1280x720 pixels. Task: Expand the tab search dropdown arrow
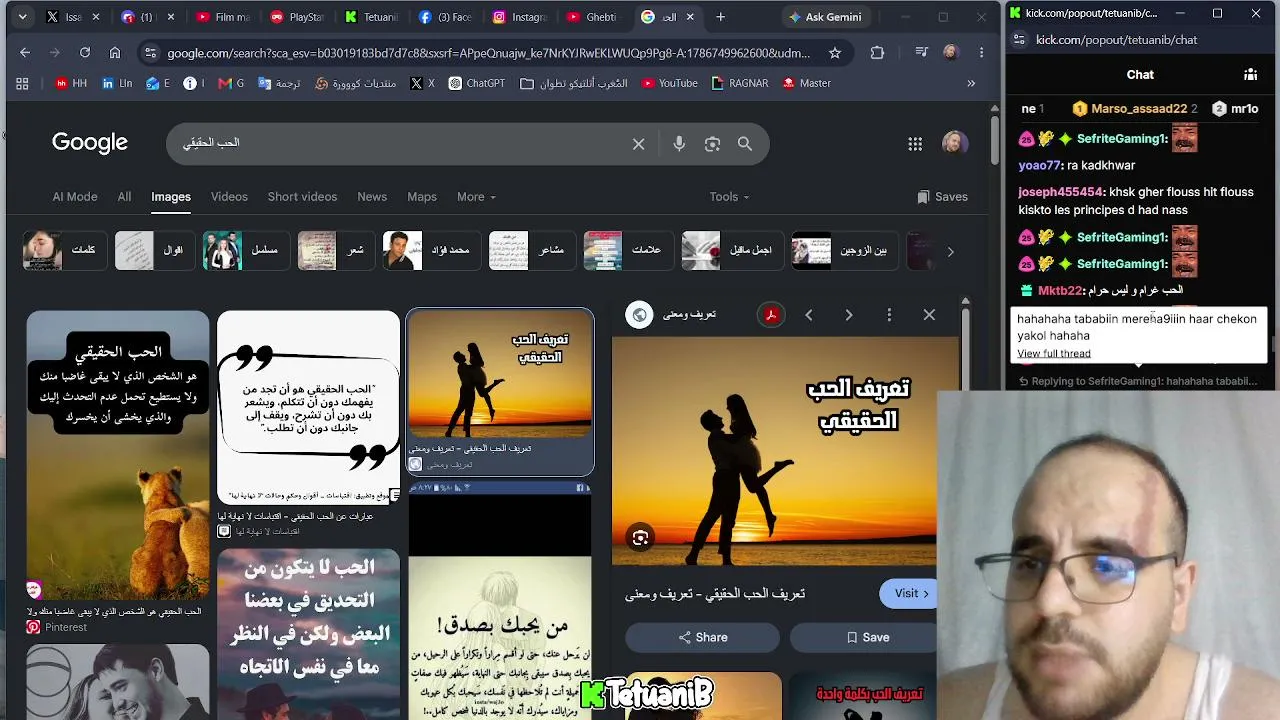[22, 17]
